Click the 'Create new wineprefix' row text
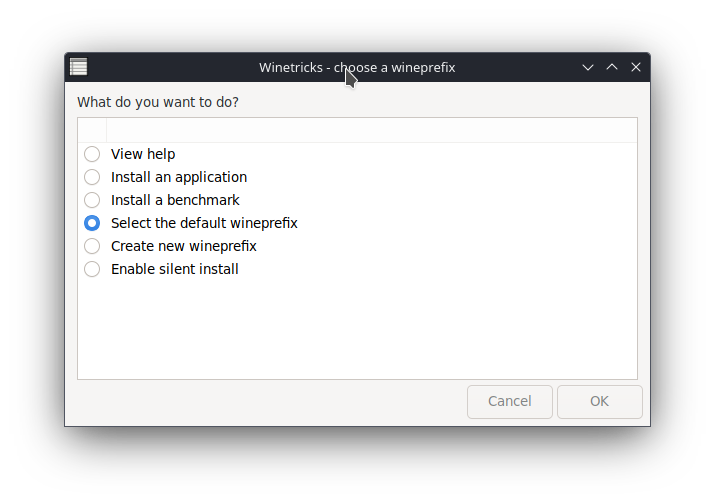715x503 pixels. coord(184,246)
